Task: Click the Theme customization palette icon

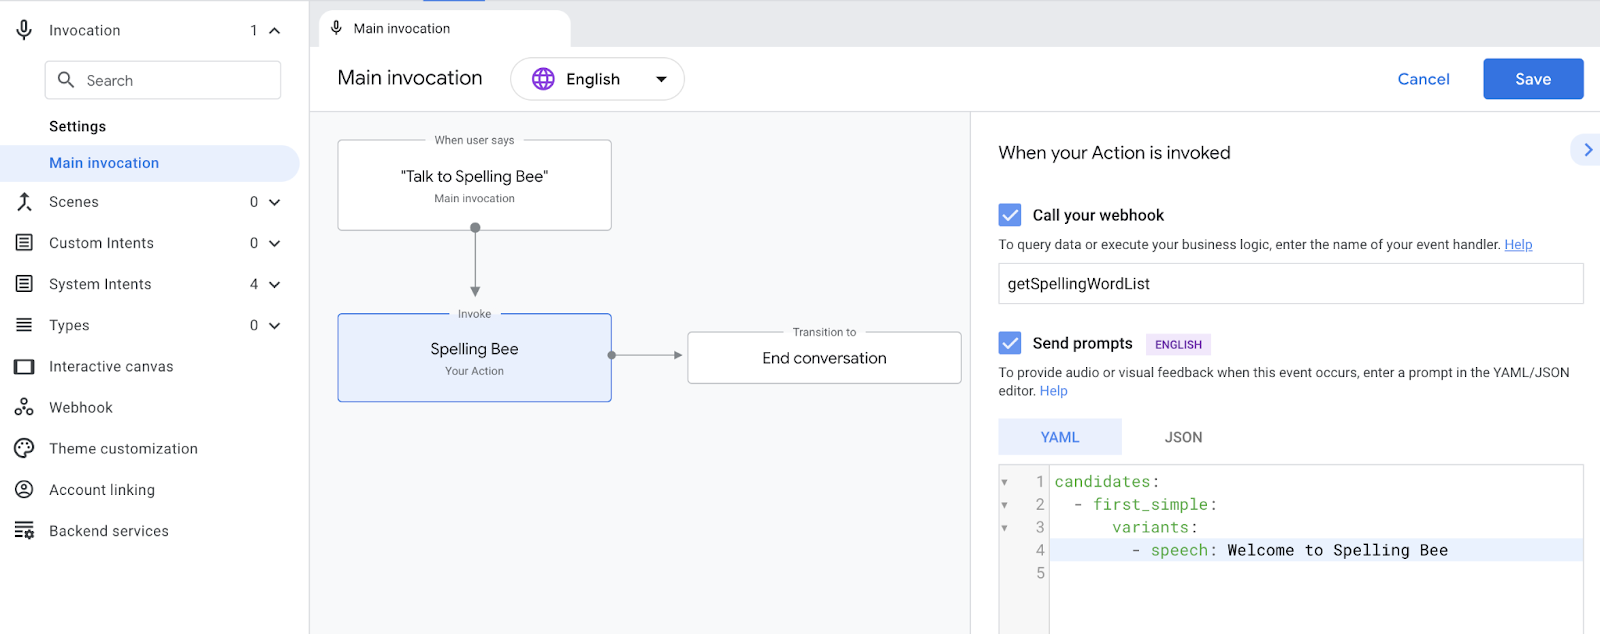Action: point(24,449)
